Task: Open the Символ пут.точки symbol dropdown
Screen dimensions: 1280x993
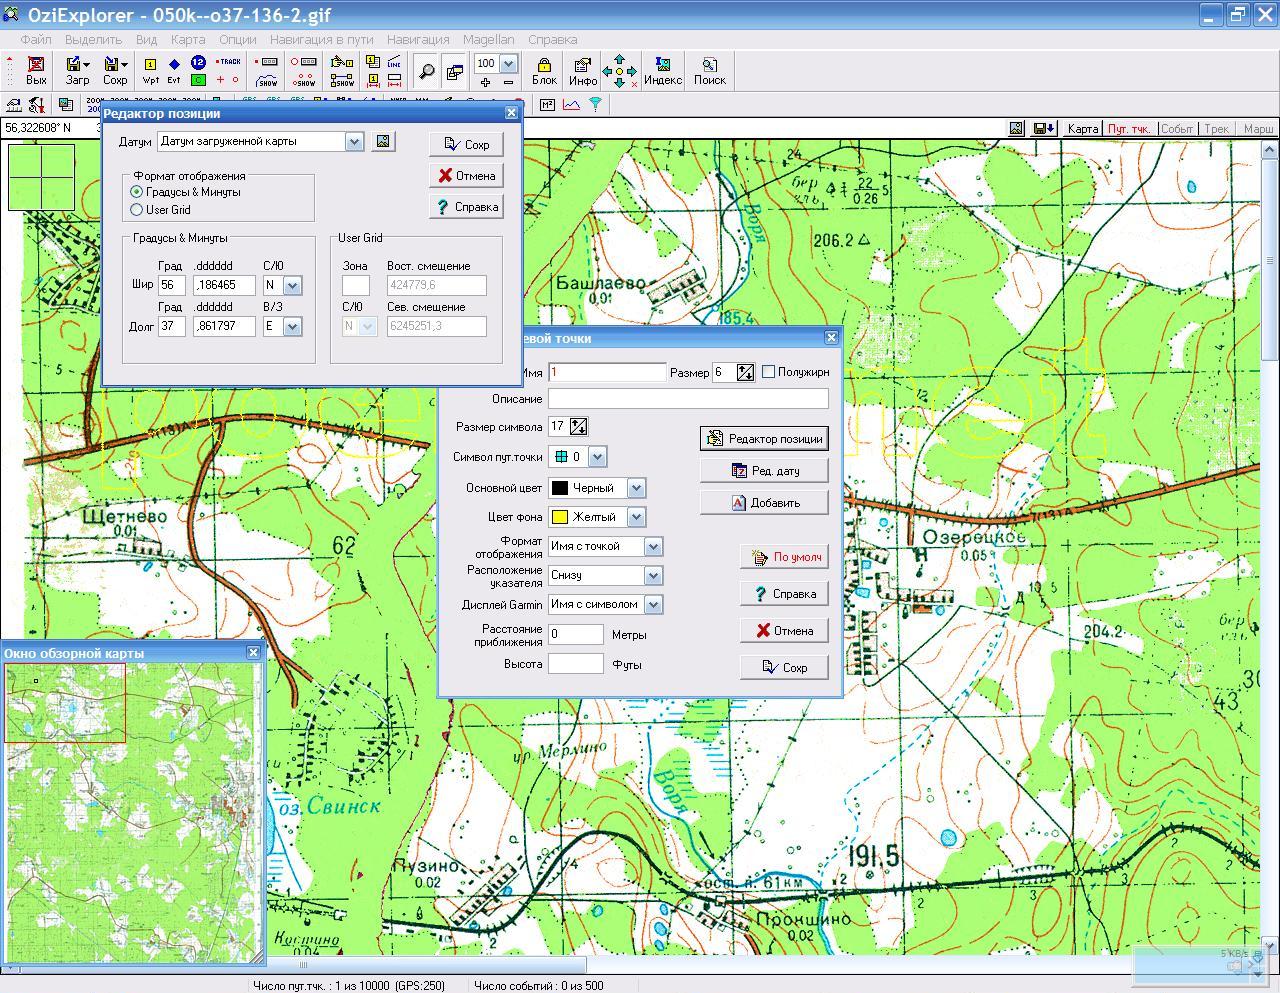Action: (597, 457)
